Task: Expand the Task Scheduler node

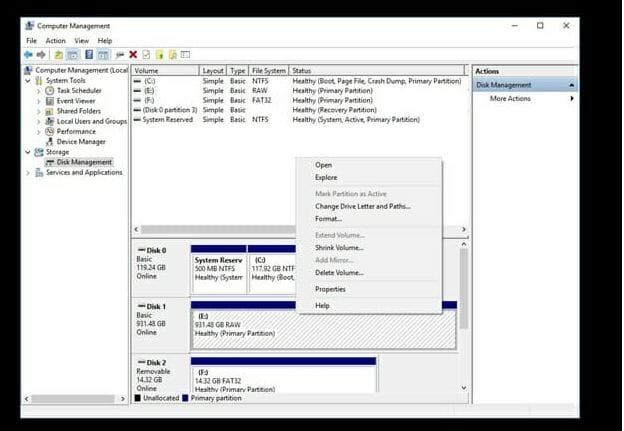Action: [39, 91]
